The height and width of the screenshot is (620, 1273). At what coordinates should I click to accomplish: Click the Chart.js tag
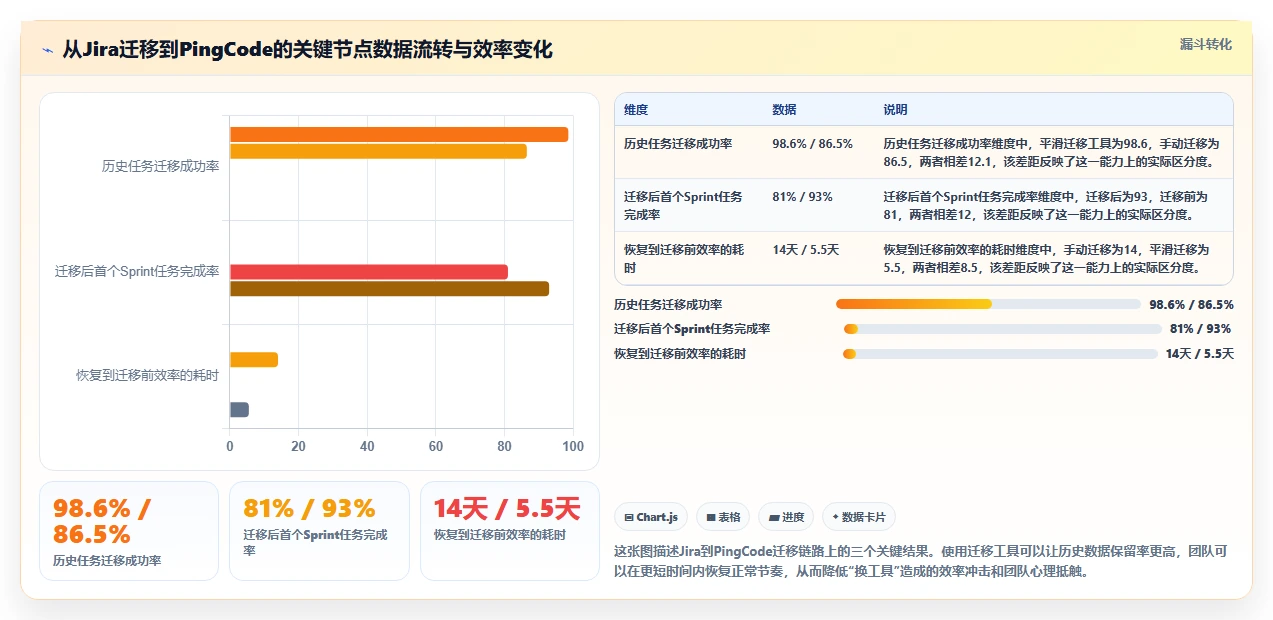point(651,517)
